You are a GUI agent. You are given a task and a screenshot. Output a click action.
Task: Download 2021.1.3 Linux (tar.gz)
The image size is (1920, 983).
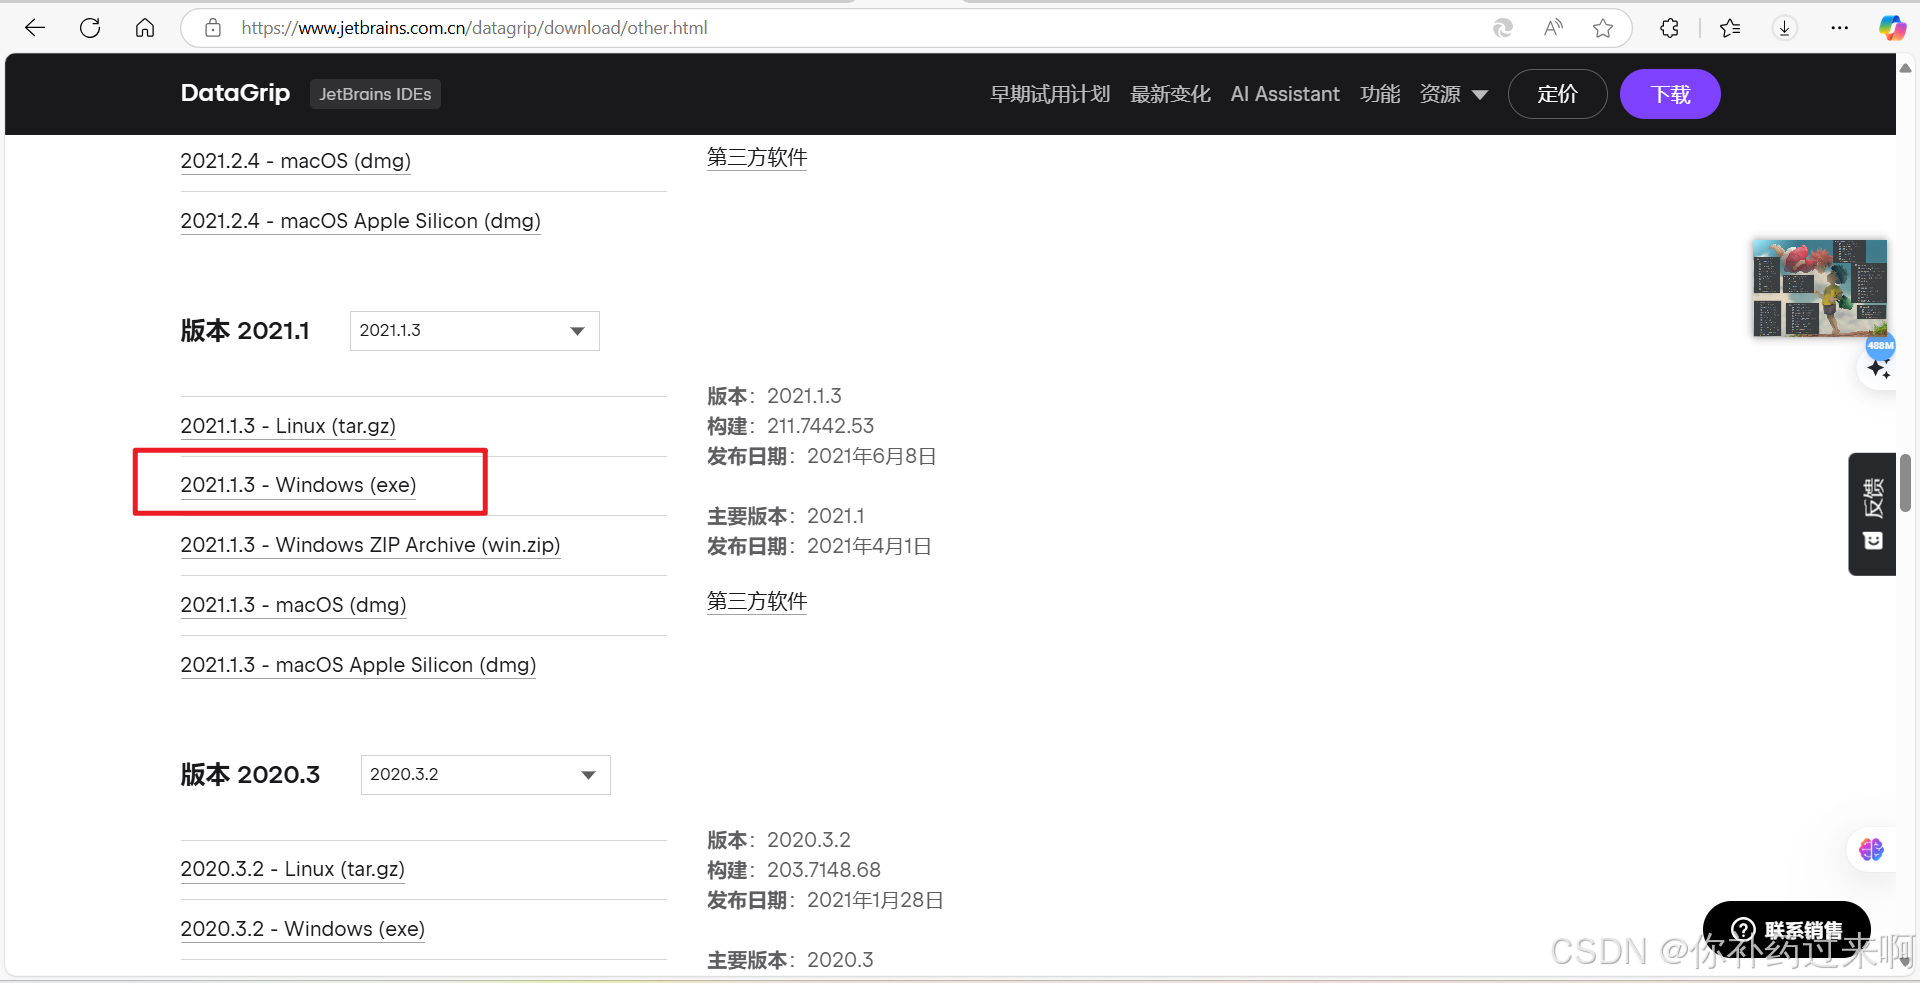click(288, 426)
